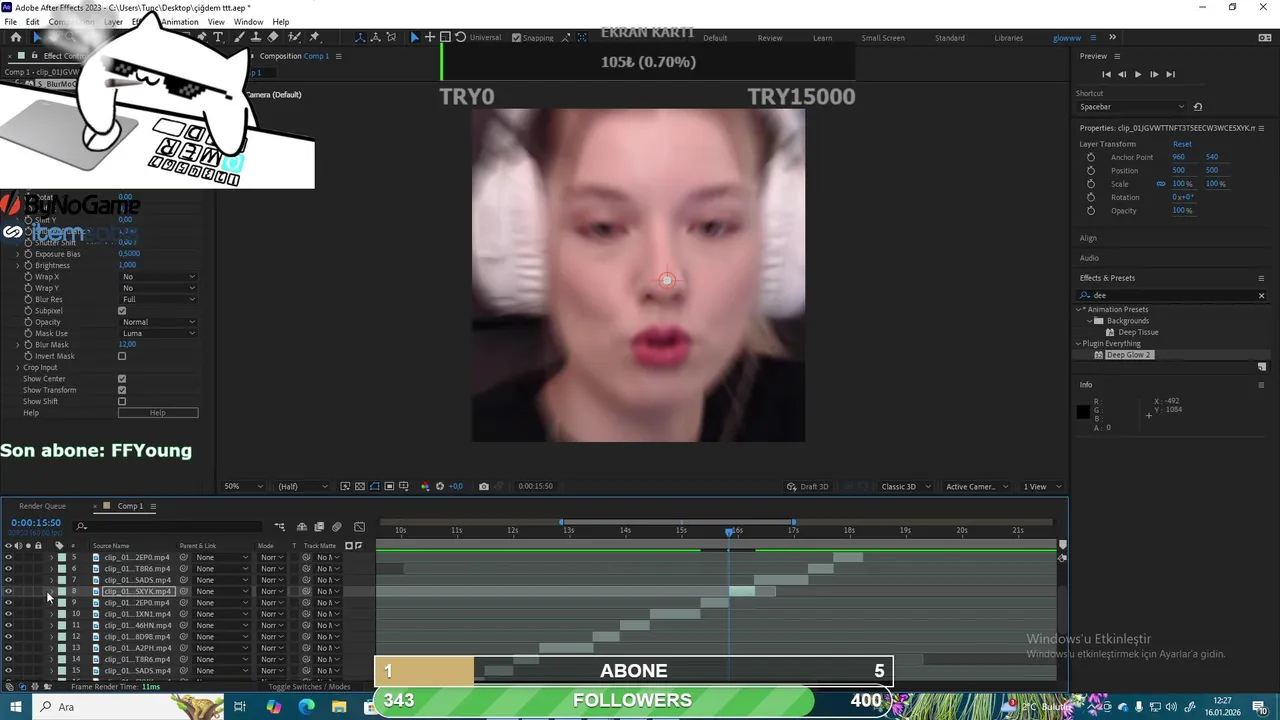The width and height of the screenshot is (1280, 720).
Task: Expand layer 10 clip_01...1XN1.mp4 properties
Action: point(52,614)
